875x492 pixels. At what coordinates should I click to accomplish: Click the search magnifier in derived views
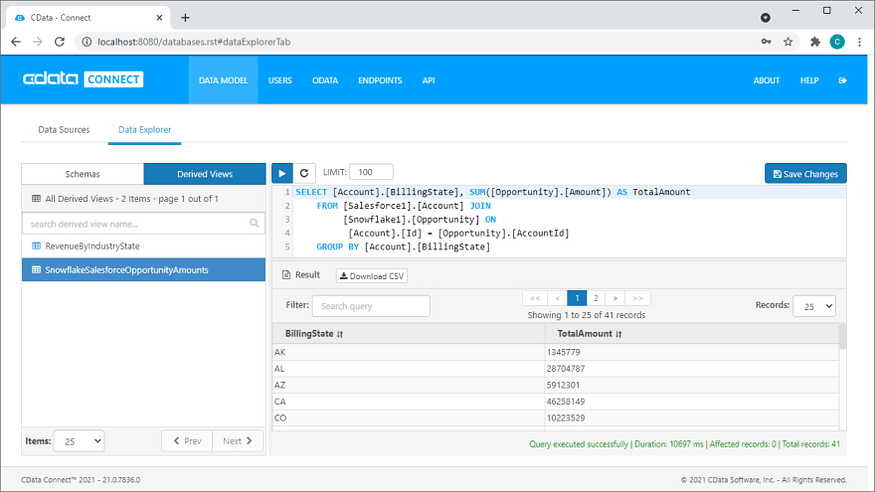(254, 223)
